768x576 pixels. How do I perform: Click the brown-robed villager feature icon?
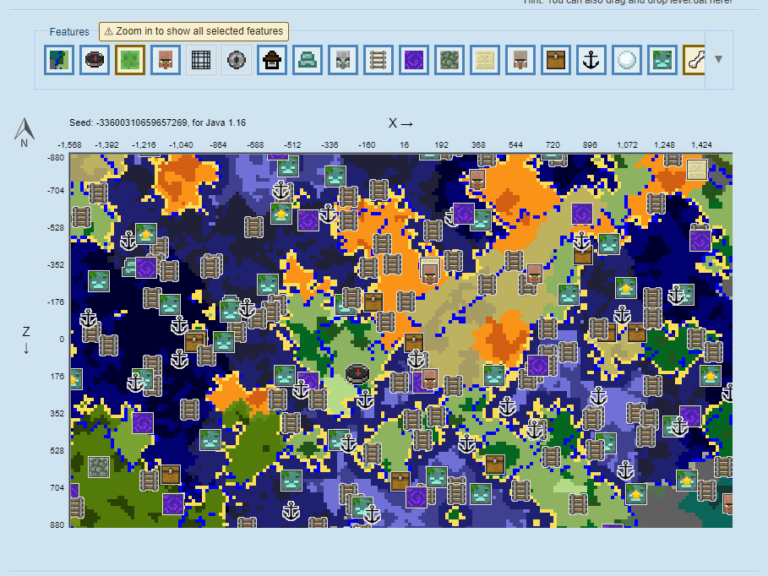pyautogui.click(x=521, y=60)
